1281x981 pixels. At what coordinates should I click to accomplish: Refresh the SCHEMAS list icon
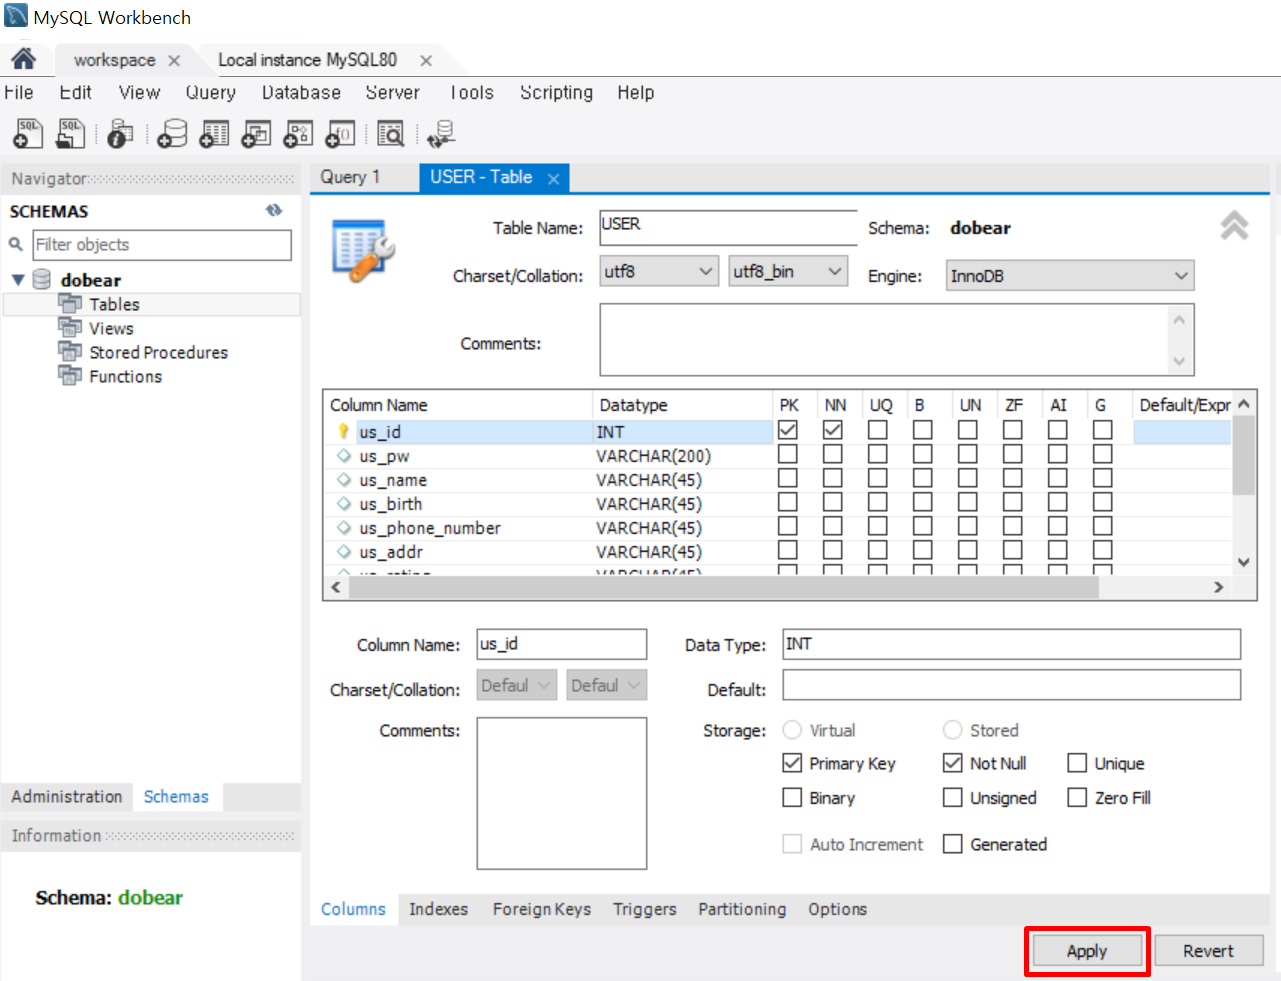click(x=274, y=210)
